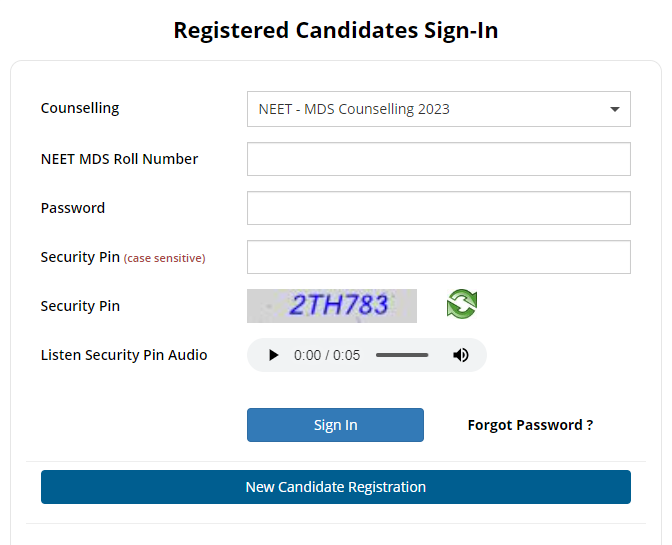
Task: Go to New Candidate Registration
Action: tap(336, 487)
